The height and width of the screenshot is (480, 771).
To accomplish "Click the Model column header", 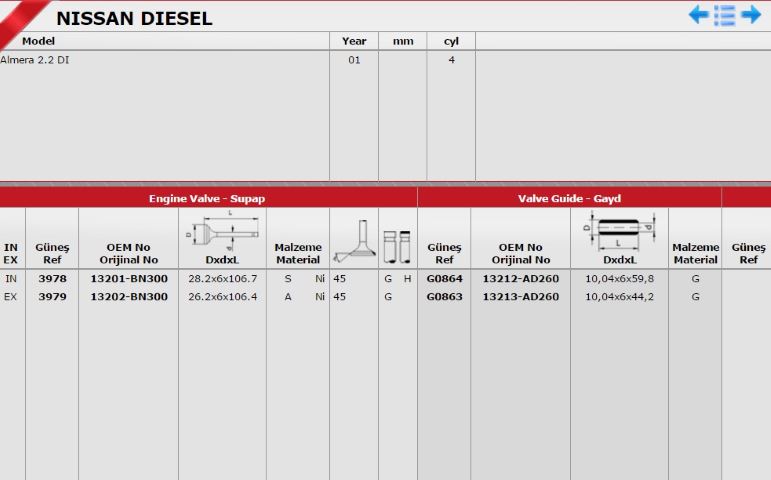I will click(x=38, y=41).
